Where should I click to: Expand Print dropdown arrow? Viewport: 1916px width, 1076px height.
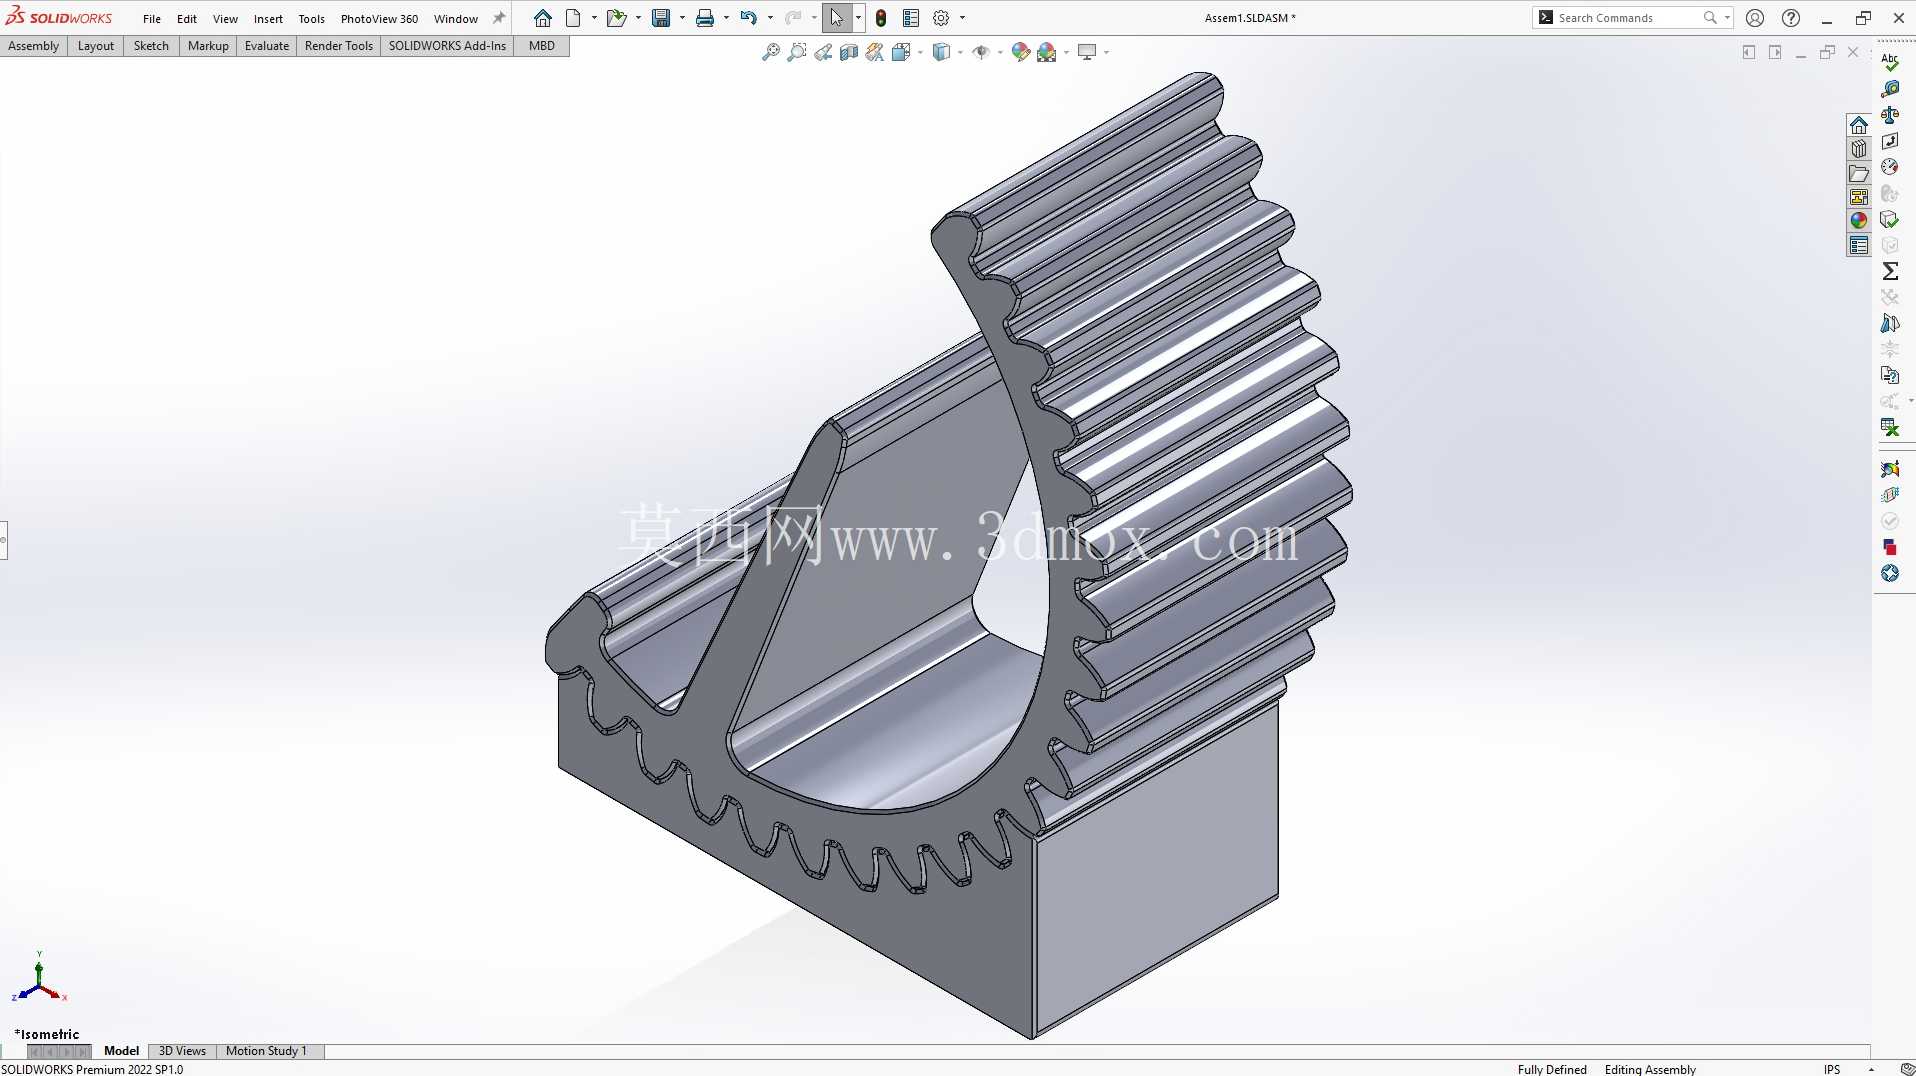coord(726,18)
